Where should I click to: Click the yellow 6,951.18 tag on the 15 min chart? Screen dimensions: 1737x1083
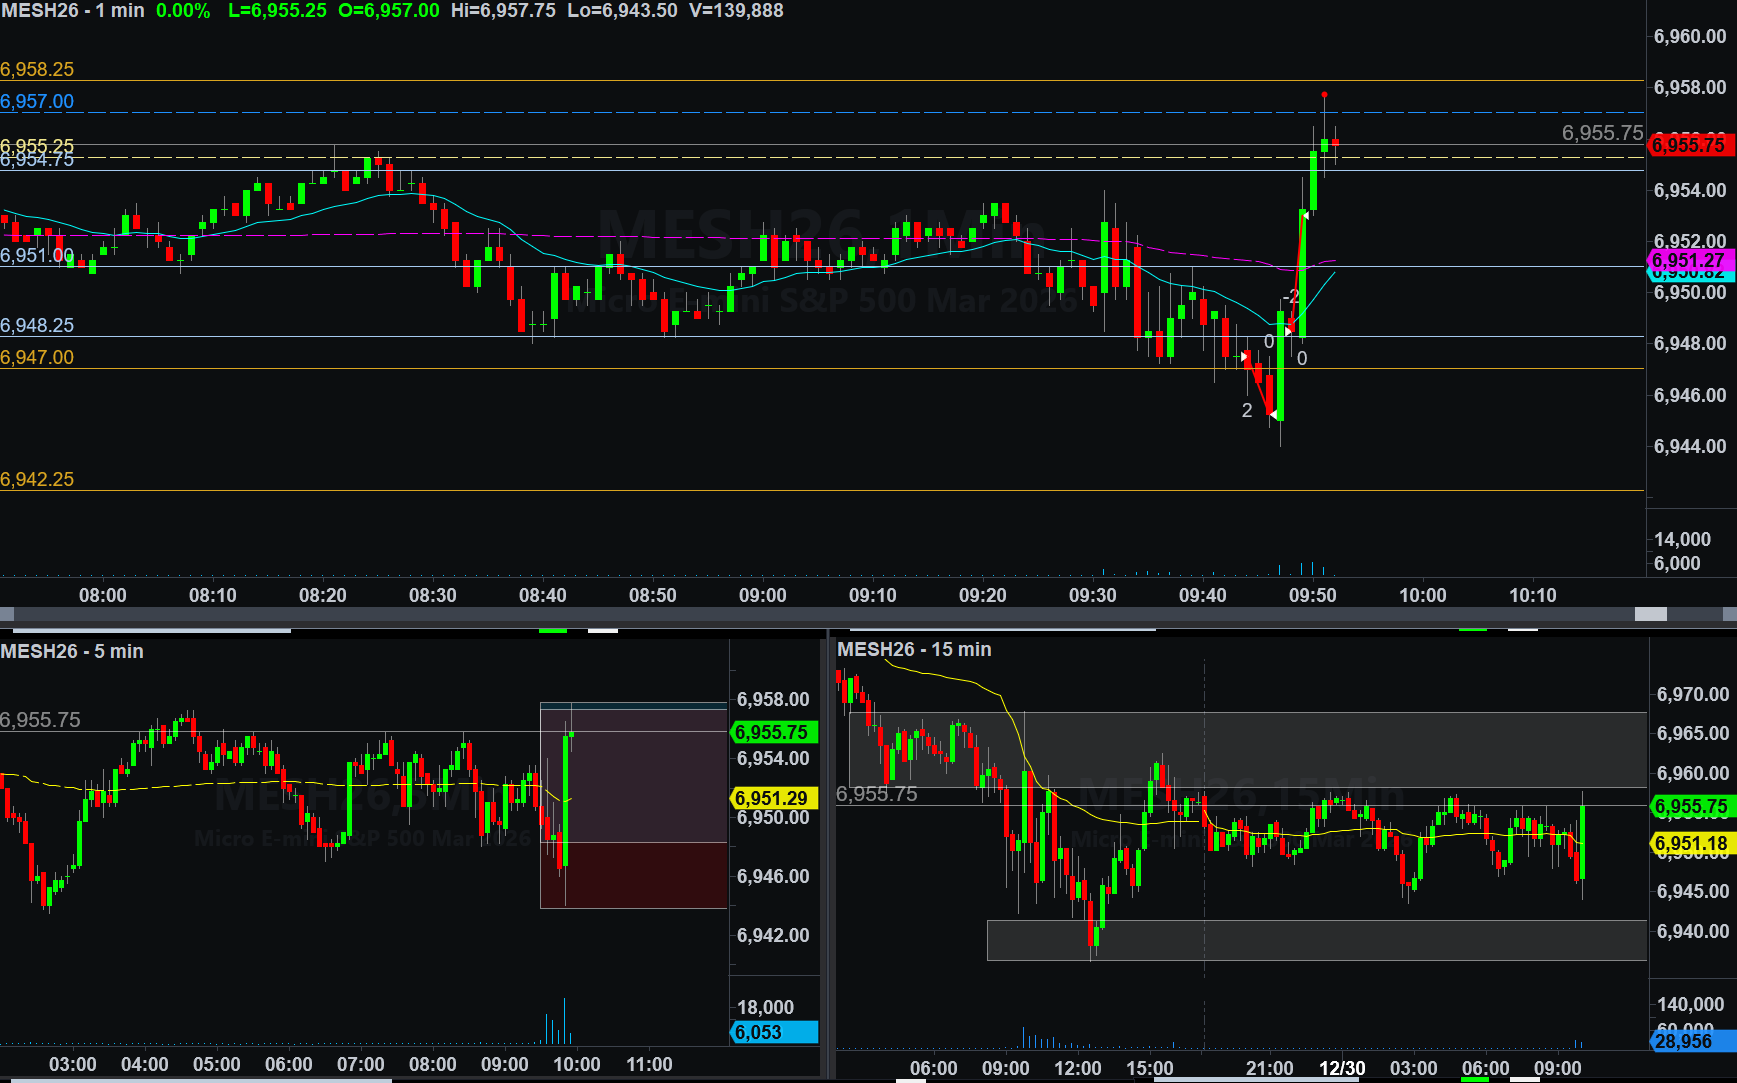click(x=1691, y=843)
